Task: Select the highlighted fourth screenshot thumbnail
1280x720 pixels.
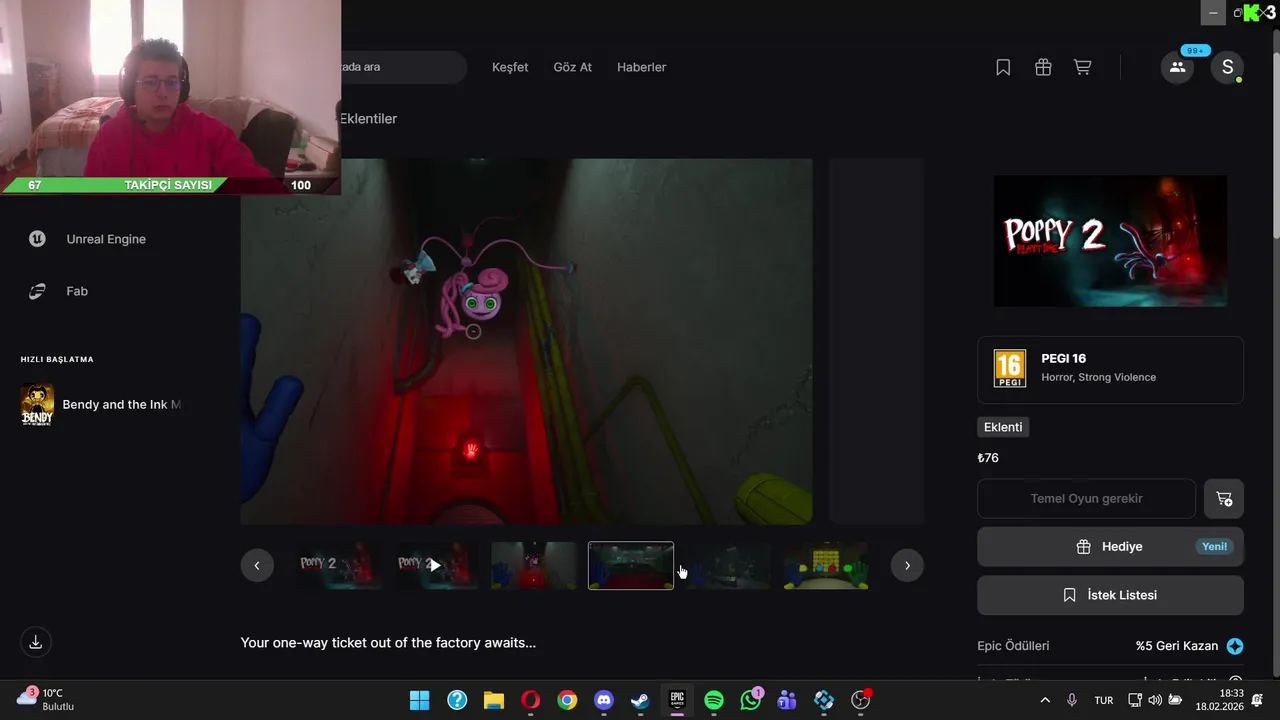Action: (x=631, y=565)
